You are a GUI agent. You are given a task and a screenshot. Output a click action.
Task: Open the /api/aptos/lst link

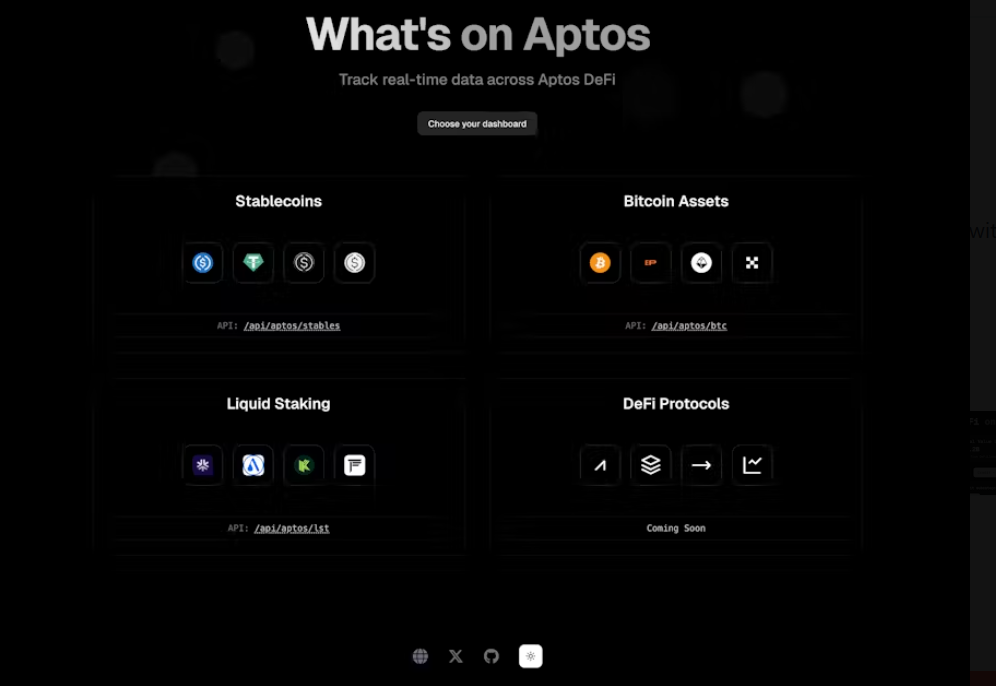[x=292, y=528]
